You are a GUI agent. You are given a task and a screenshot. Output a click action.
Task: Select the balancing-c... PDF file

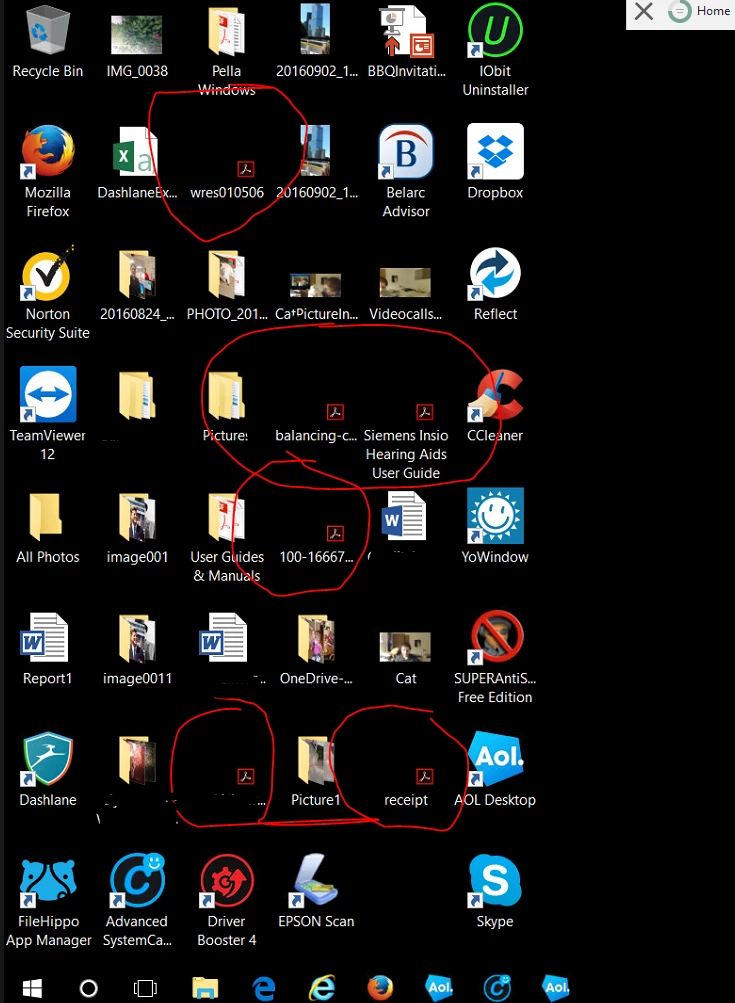coord(335,412)
